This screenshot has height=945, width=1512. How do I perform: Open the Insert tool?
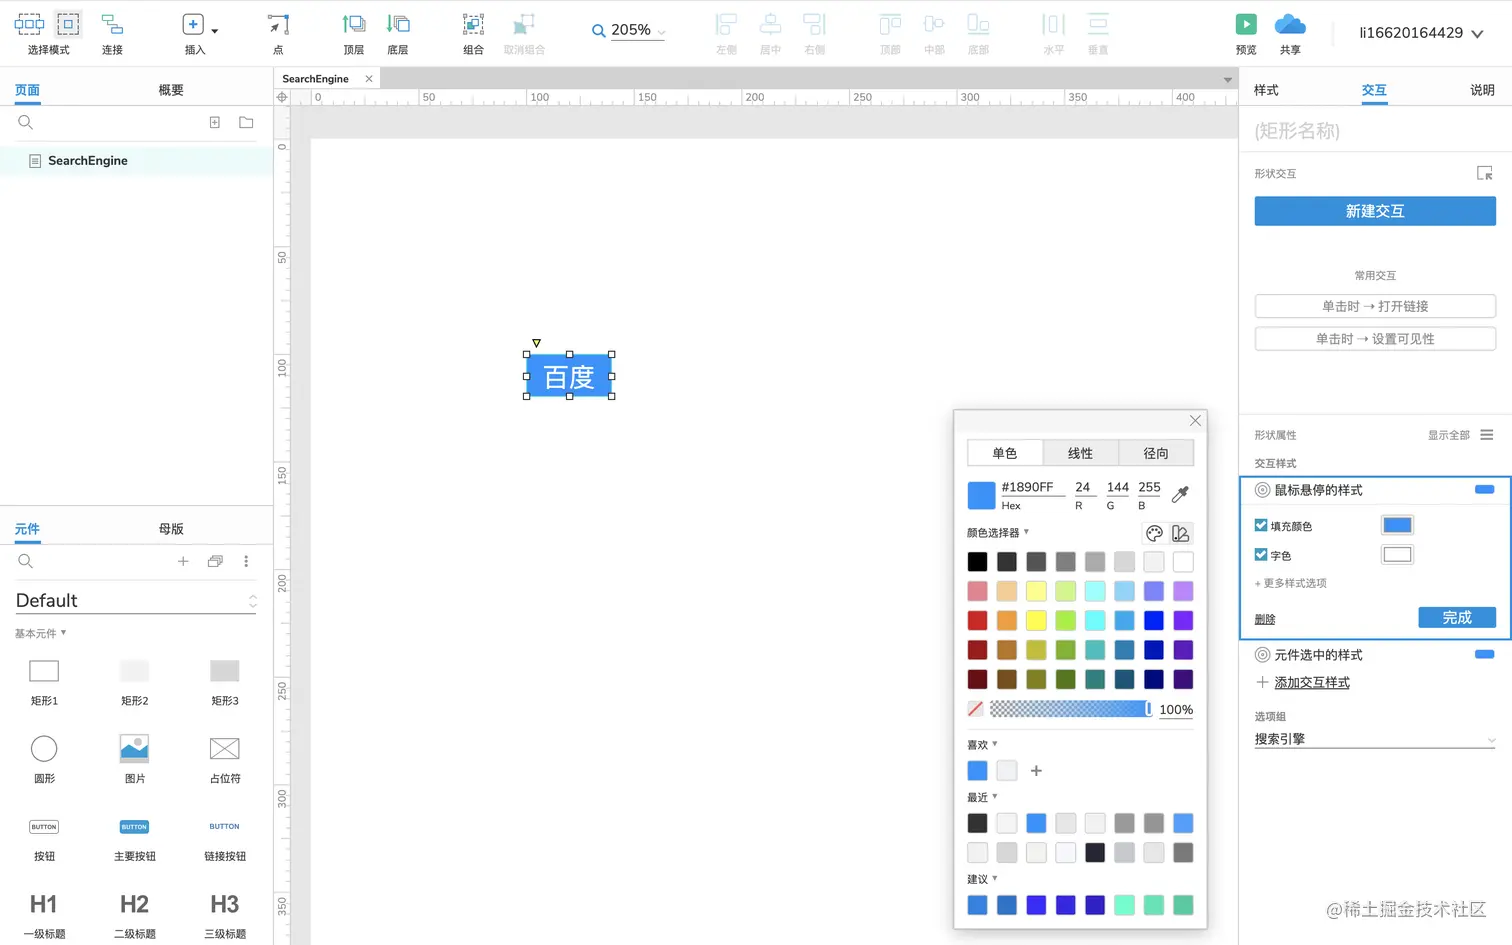click(x=194, y=32)
